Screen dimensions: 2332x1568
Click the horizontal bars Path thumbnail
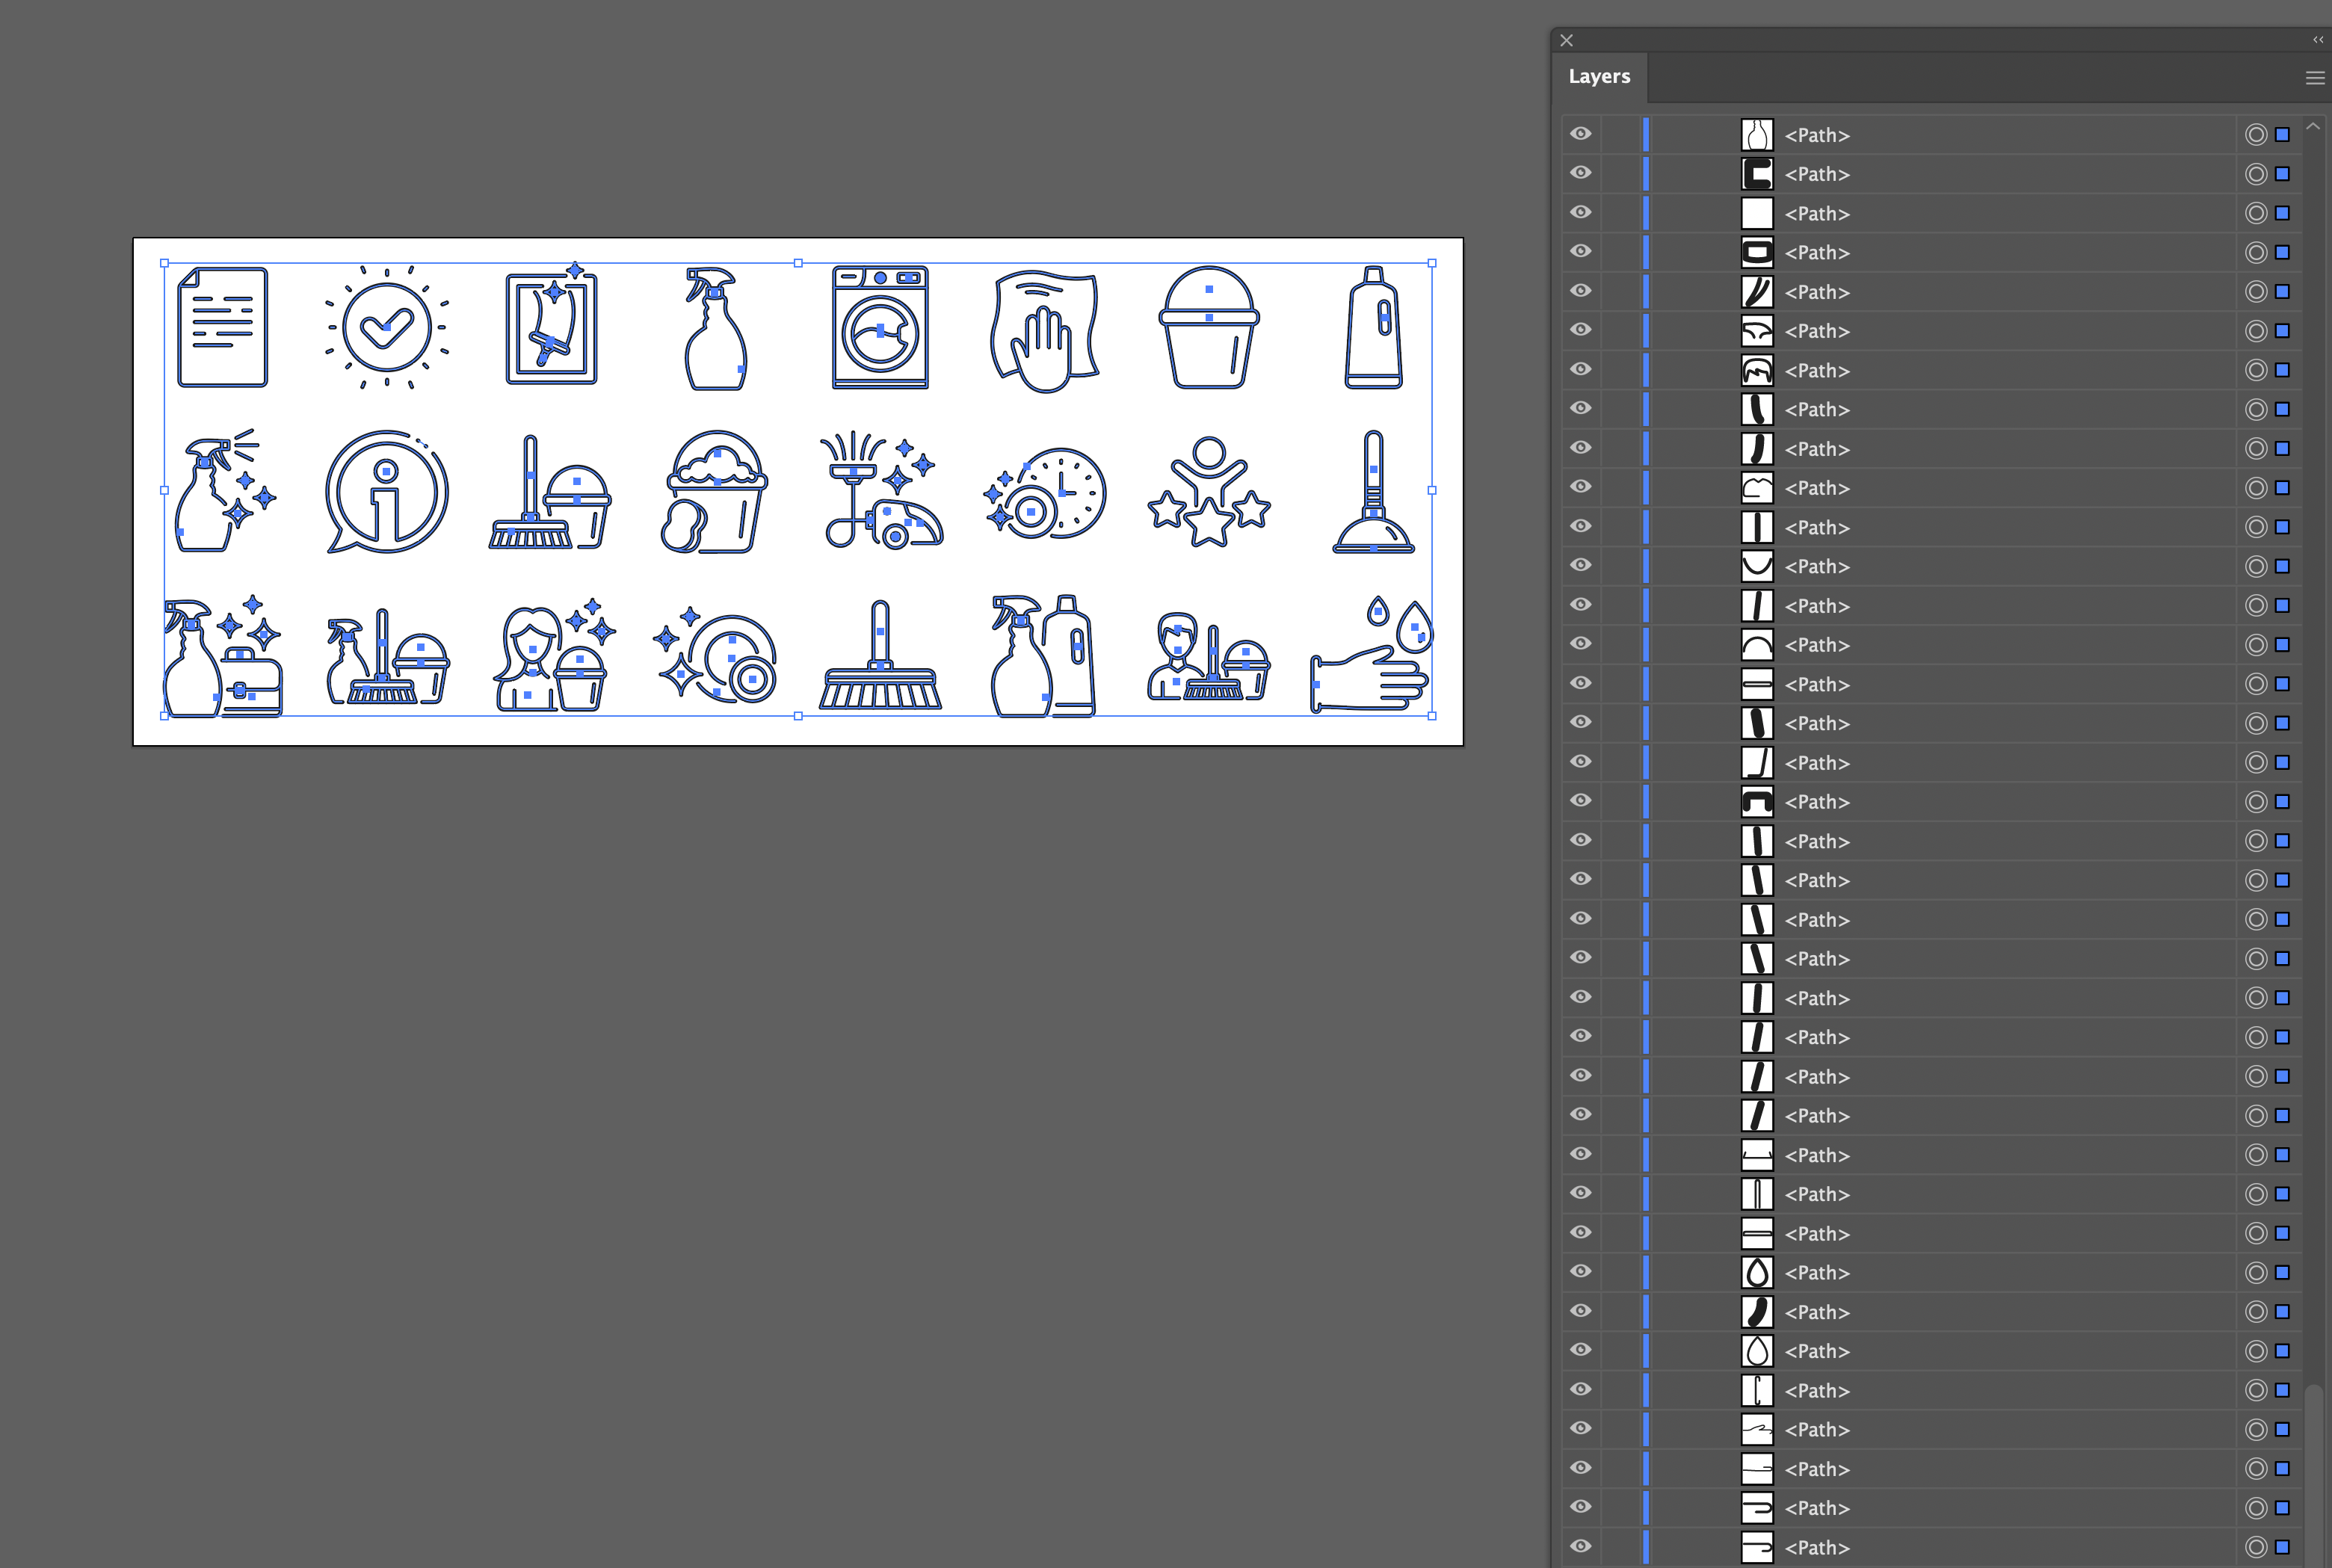pos(1757,684)
